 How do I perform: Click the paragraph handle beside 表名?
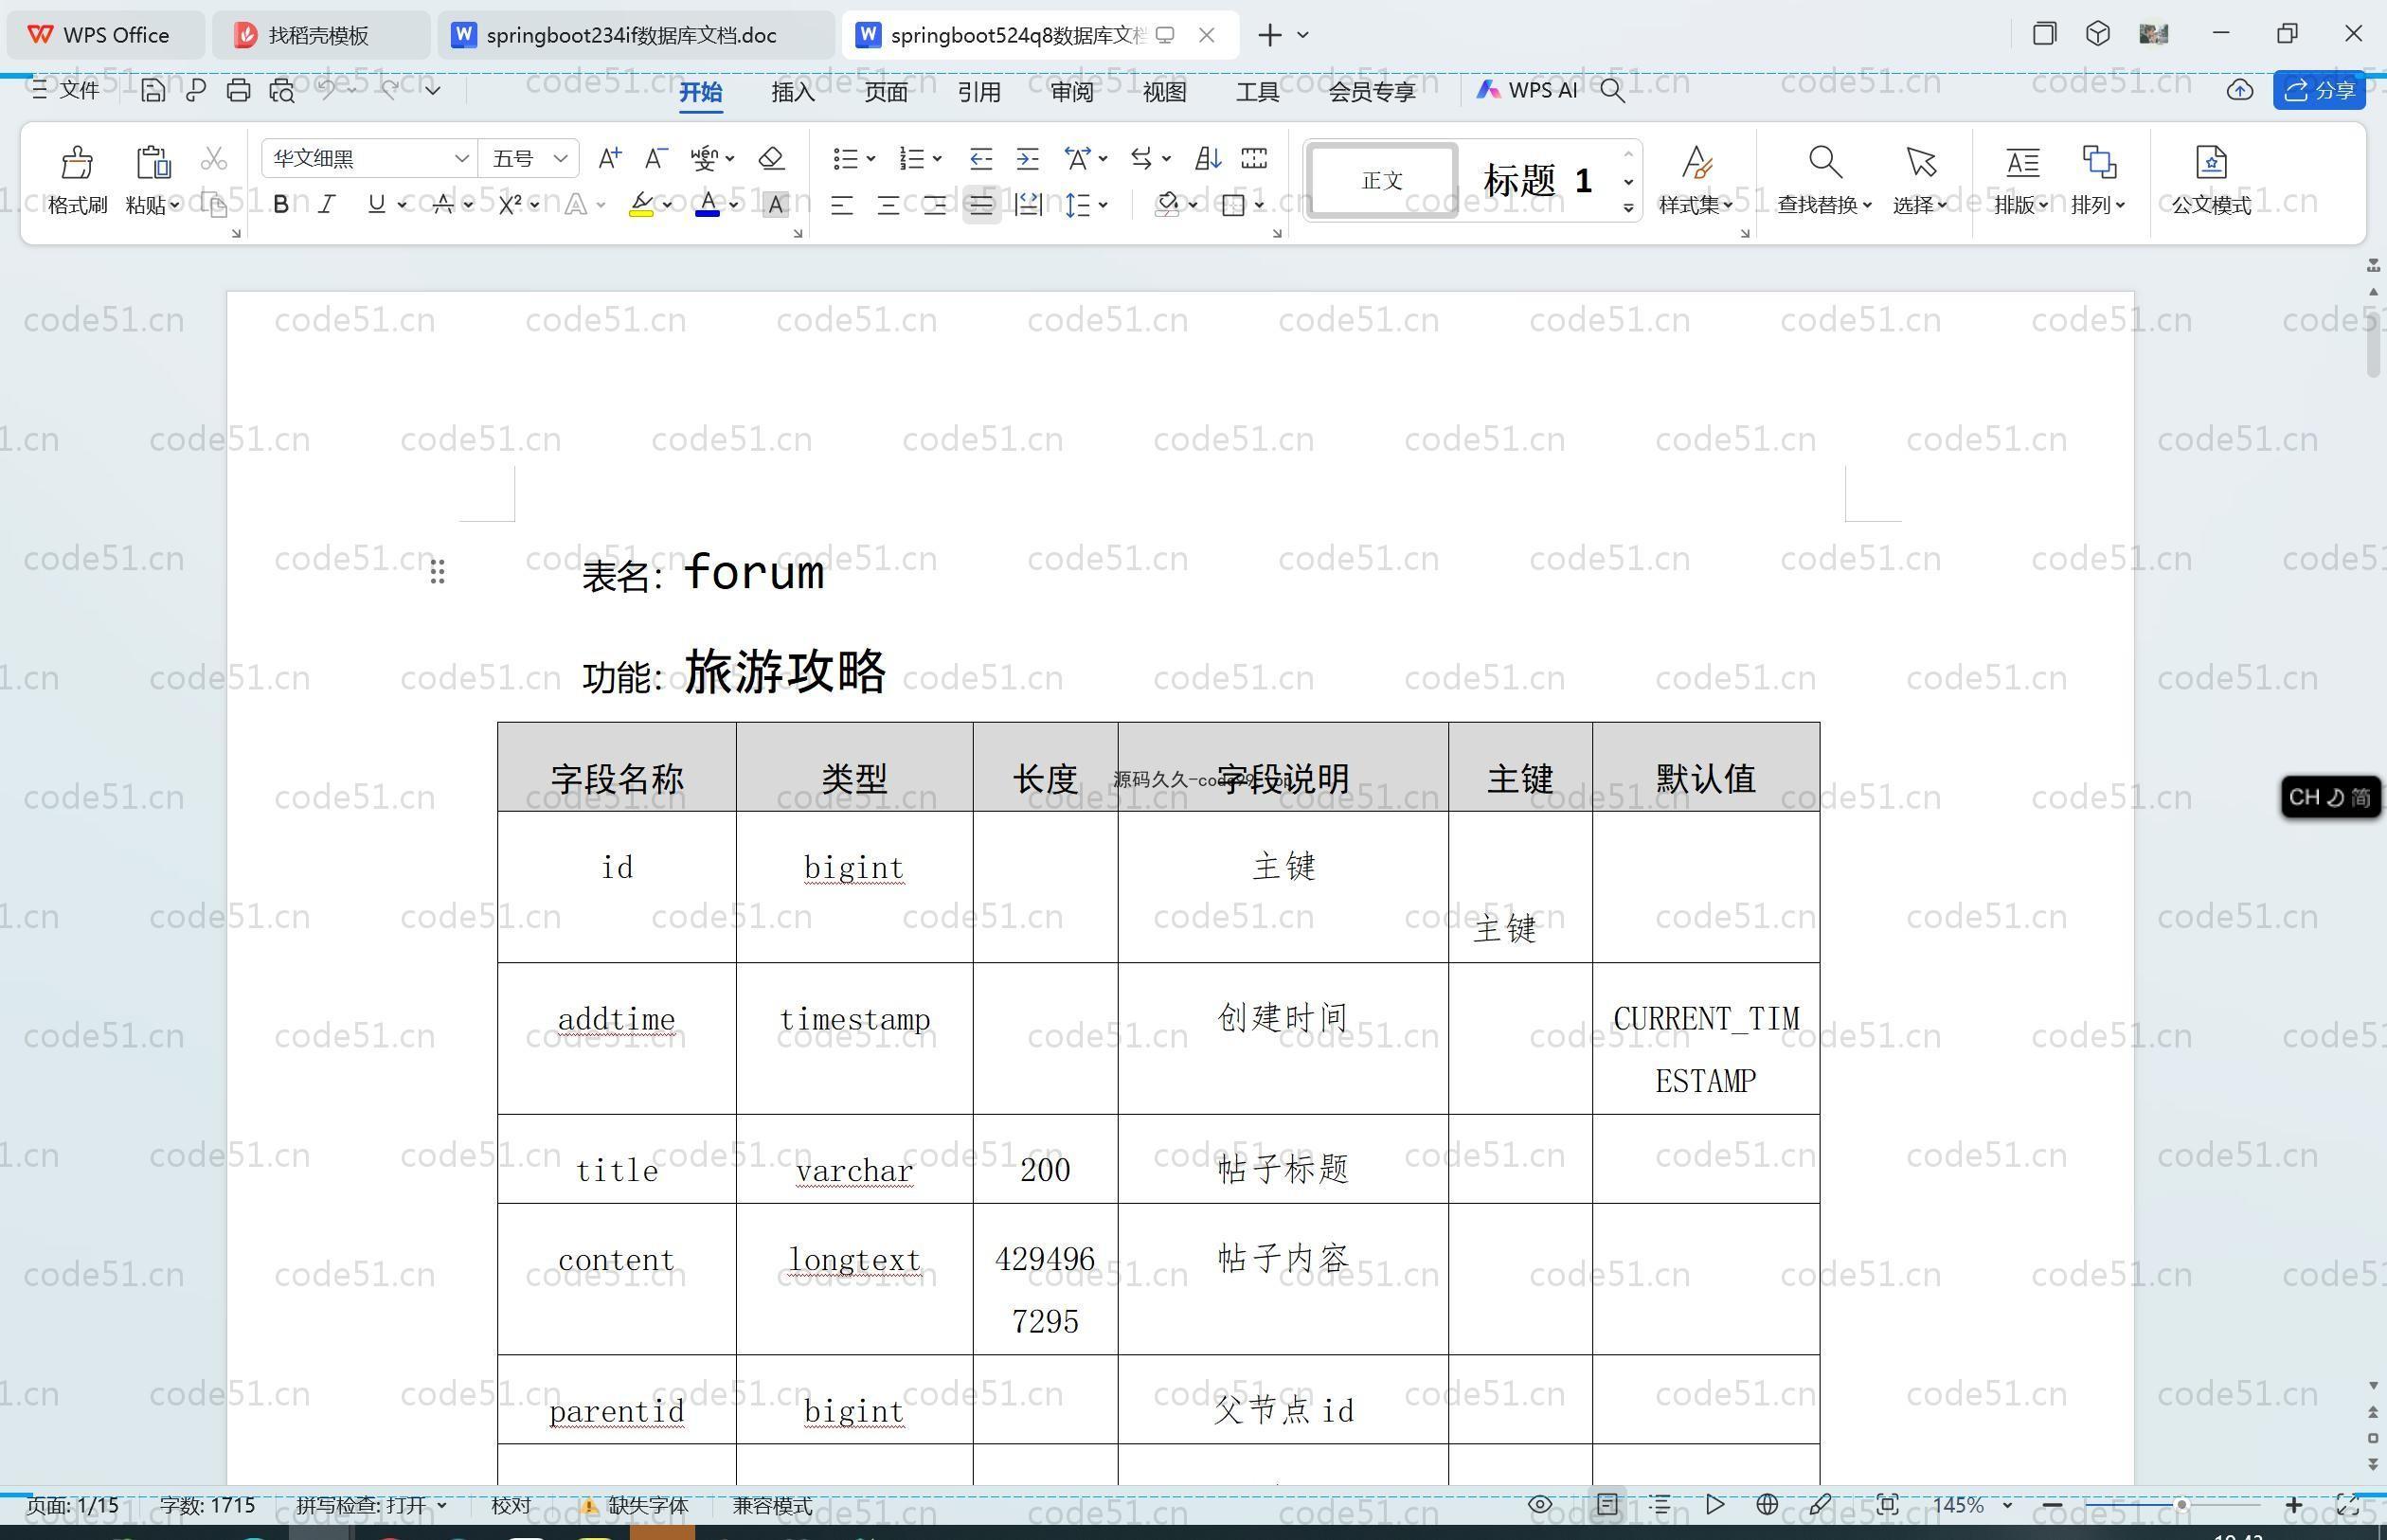[x=437, y=572]
